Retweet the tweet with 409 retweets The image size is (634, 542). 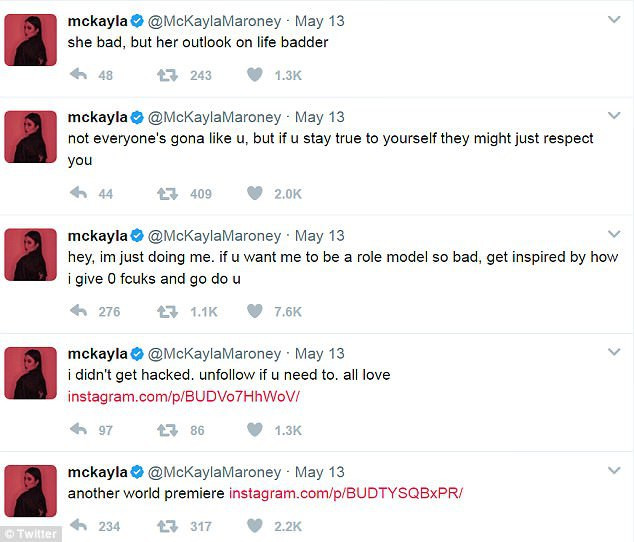tap(167, 193)
